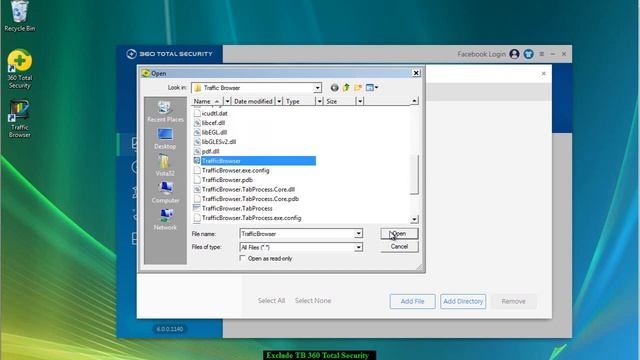Go to Computer in the places sidebar
The height and width of the screenshot is (360, 640).
(x=165, y=192)
